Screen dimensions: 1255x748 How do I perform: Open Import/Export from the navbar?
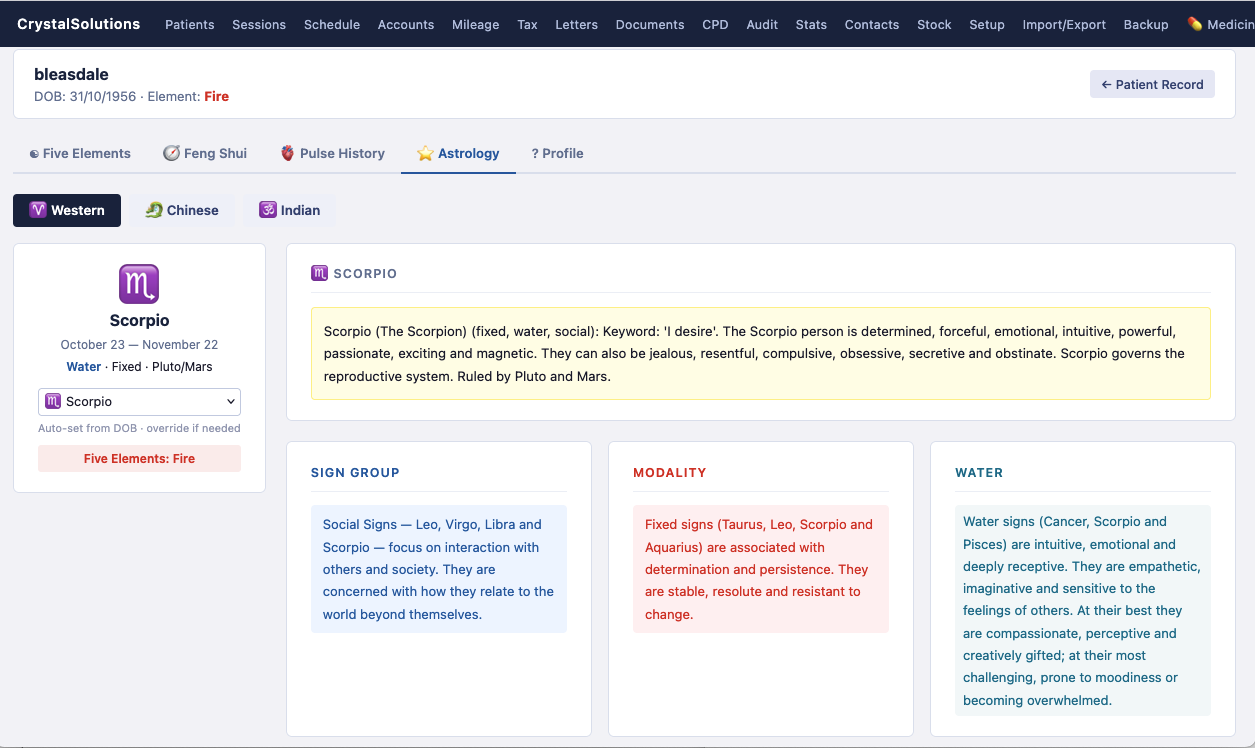pyautogui.click(x=1064, y=24)
